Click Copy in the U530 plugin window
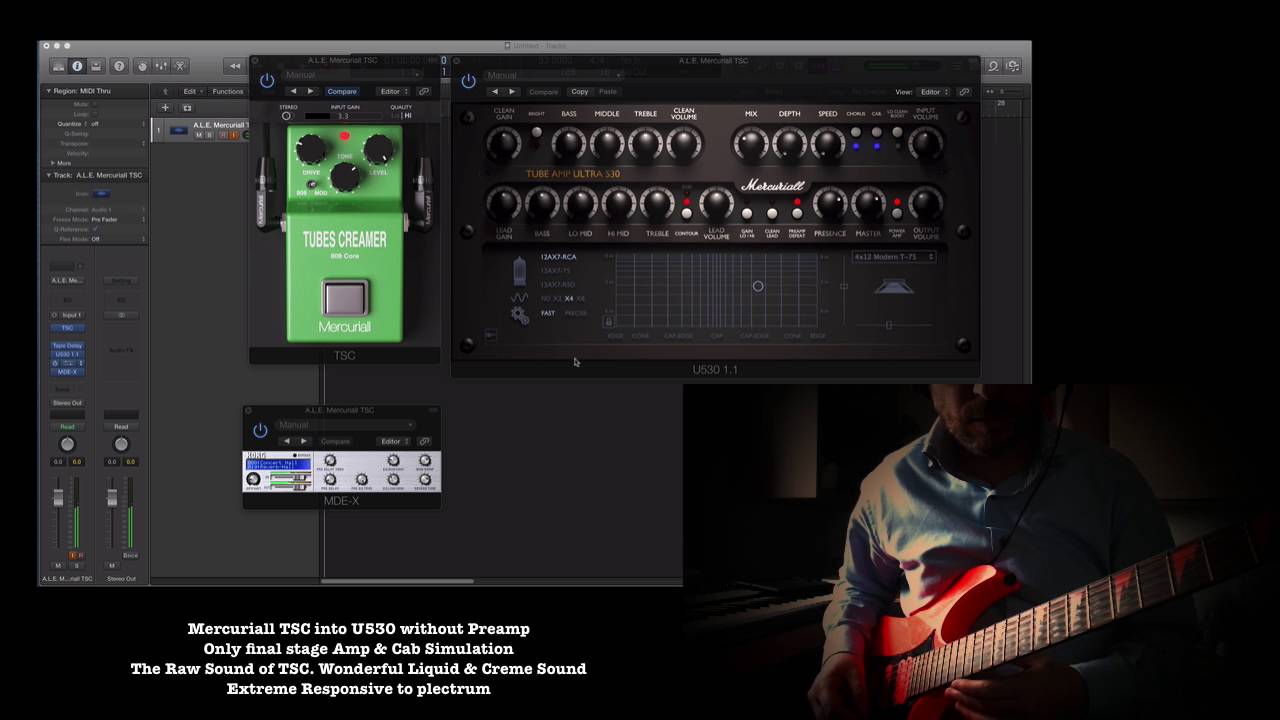 580,92
